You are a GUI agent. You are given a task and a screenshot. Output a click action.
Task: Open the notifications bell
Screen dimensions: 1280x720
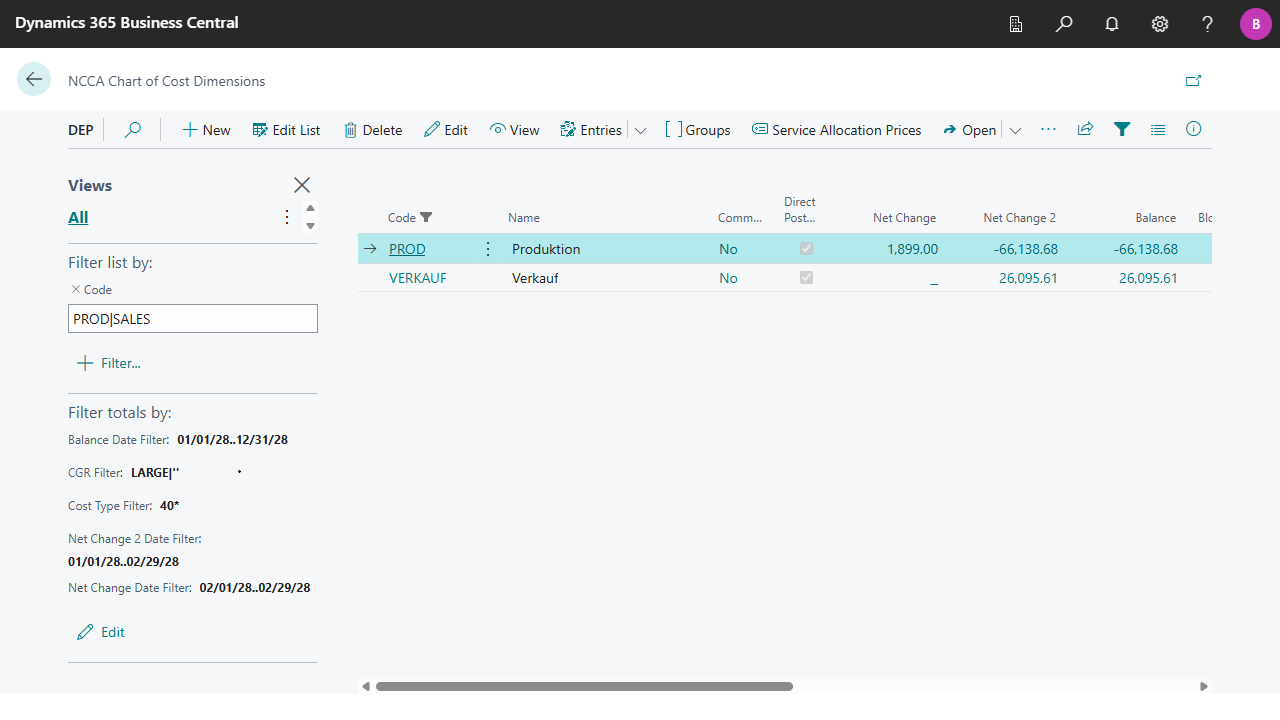coord(1112,24)
